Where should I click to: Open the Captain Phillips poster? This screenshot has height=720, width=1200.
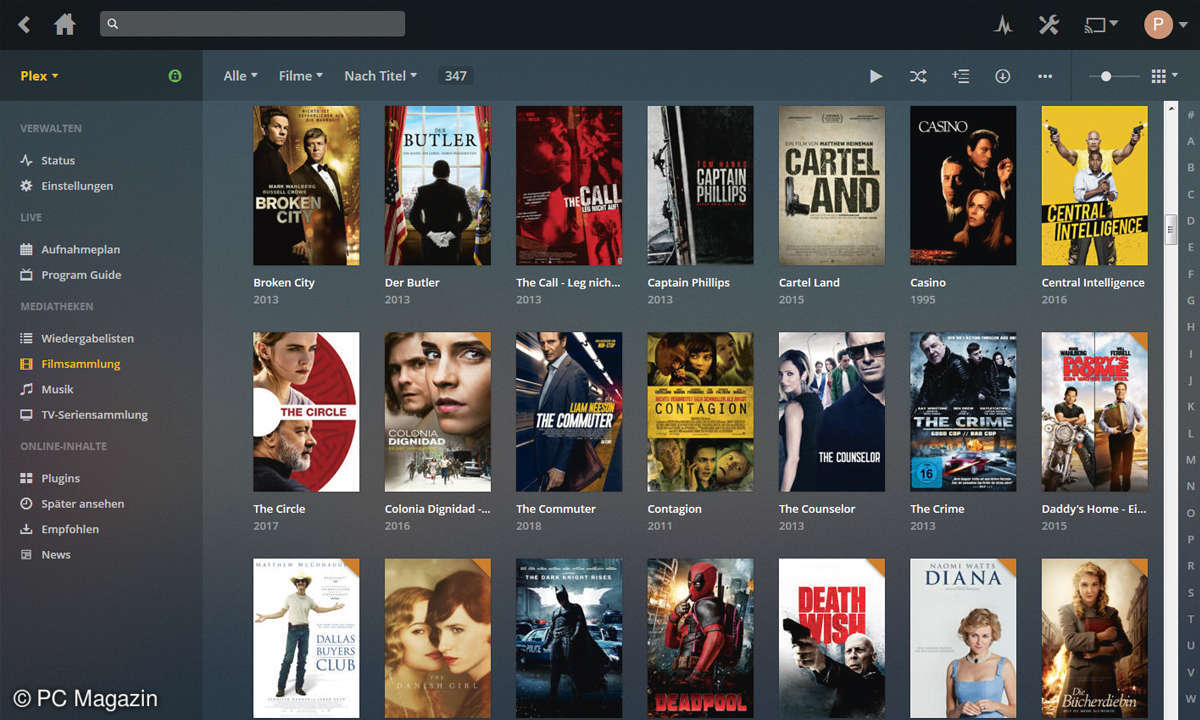pos(701,185)
